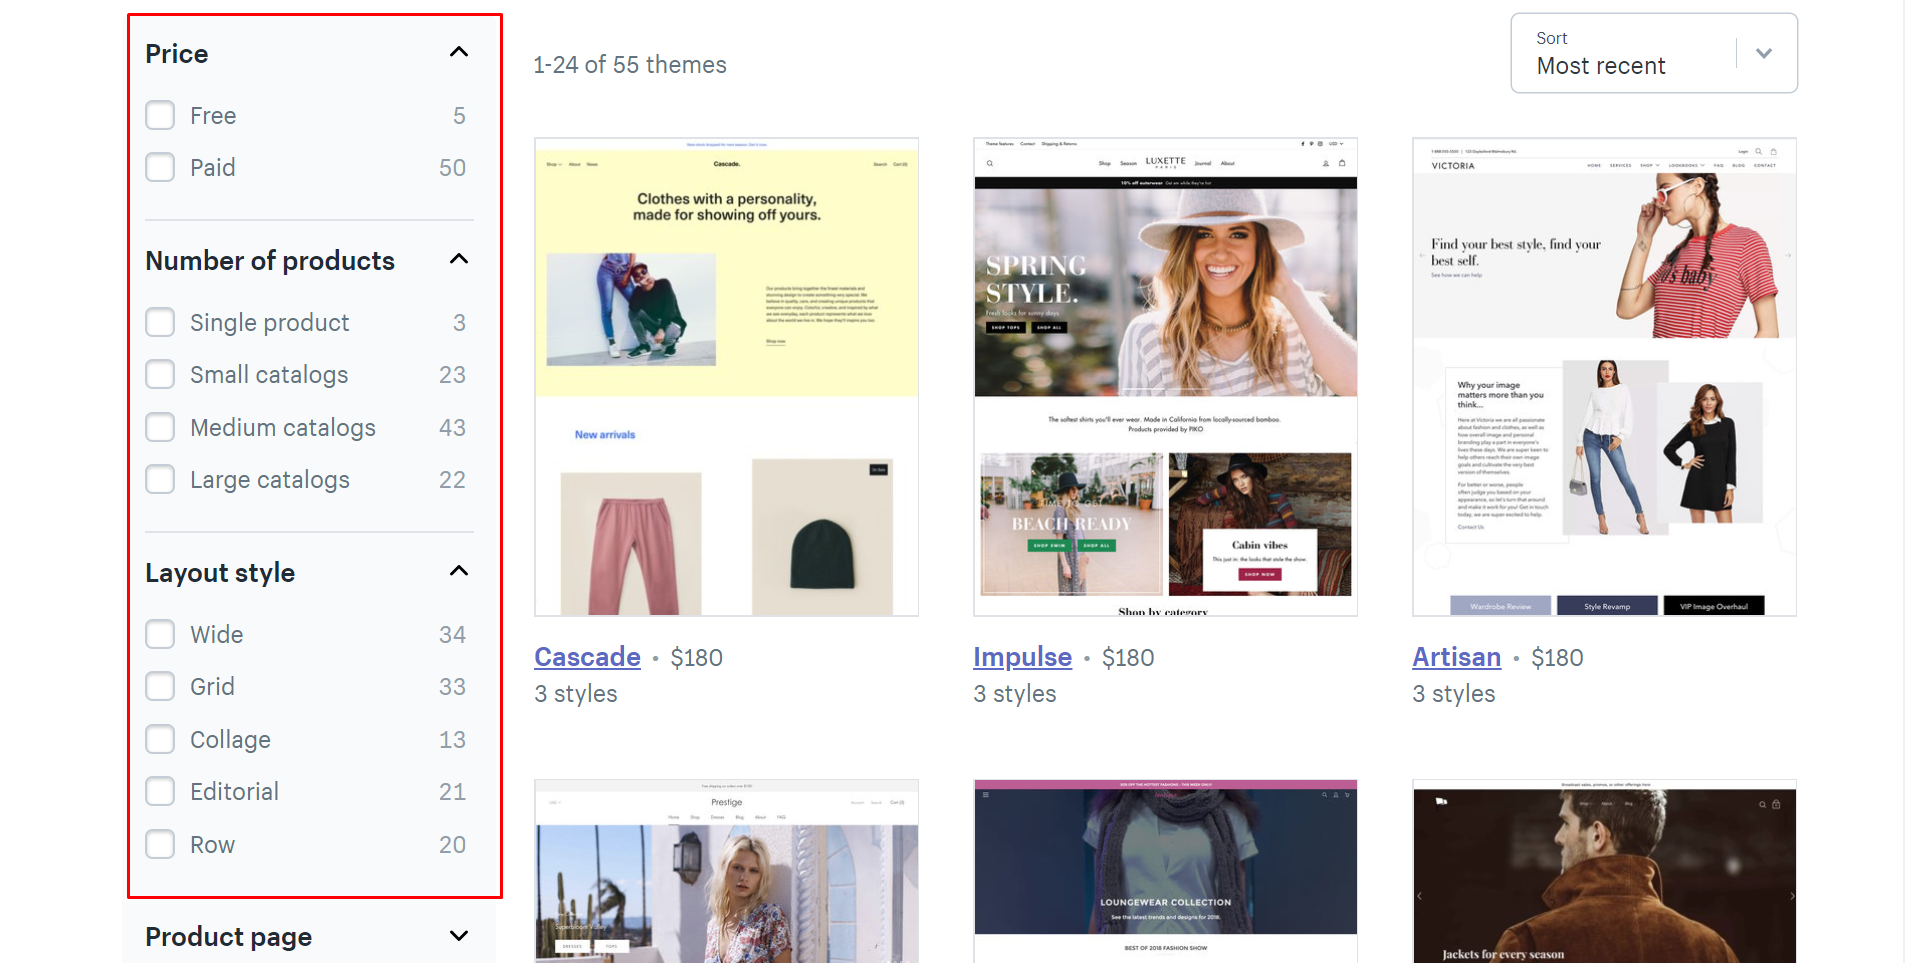Collapse the Price filter section

point(459,52)
